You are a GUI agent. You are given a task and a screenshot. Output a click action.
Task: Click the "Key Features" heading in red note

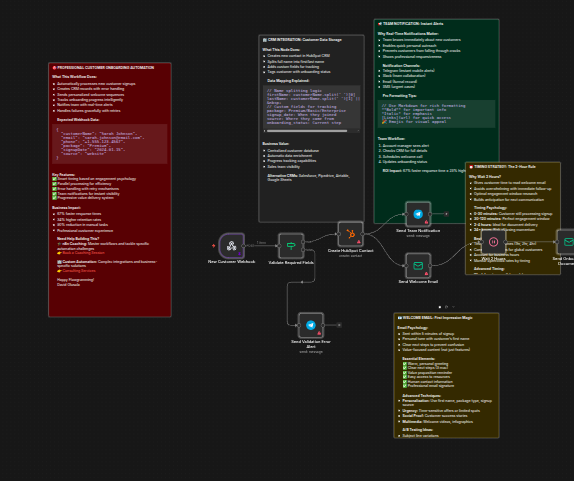63,175
